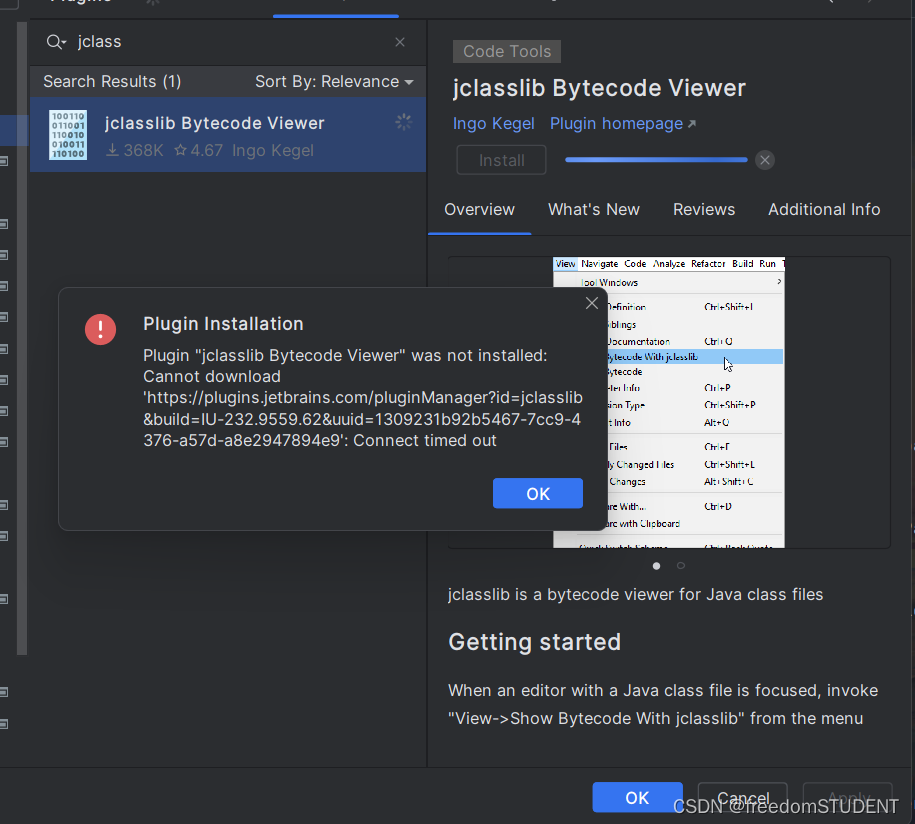Screen dimensions: 915x824
Task: Open the Sort By Relevance dropdown
Action: 335,81
